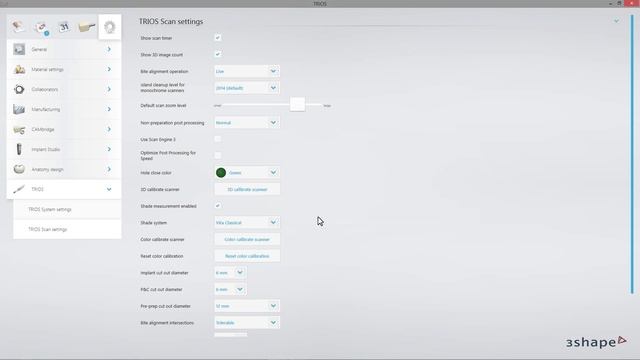
Task: Toggle the Shade measurement enabled checkbox
Action: (218, 206)
